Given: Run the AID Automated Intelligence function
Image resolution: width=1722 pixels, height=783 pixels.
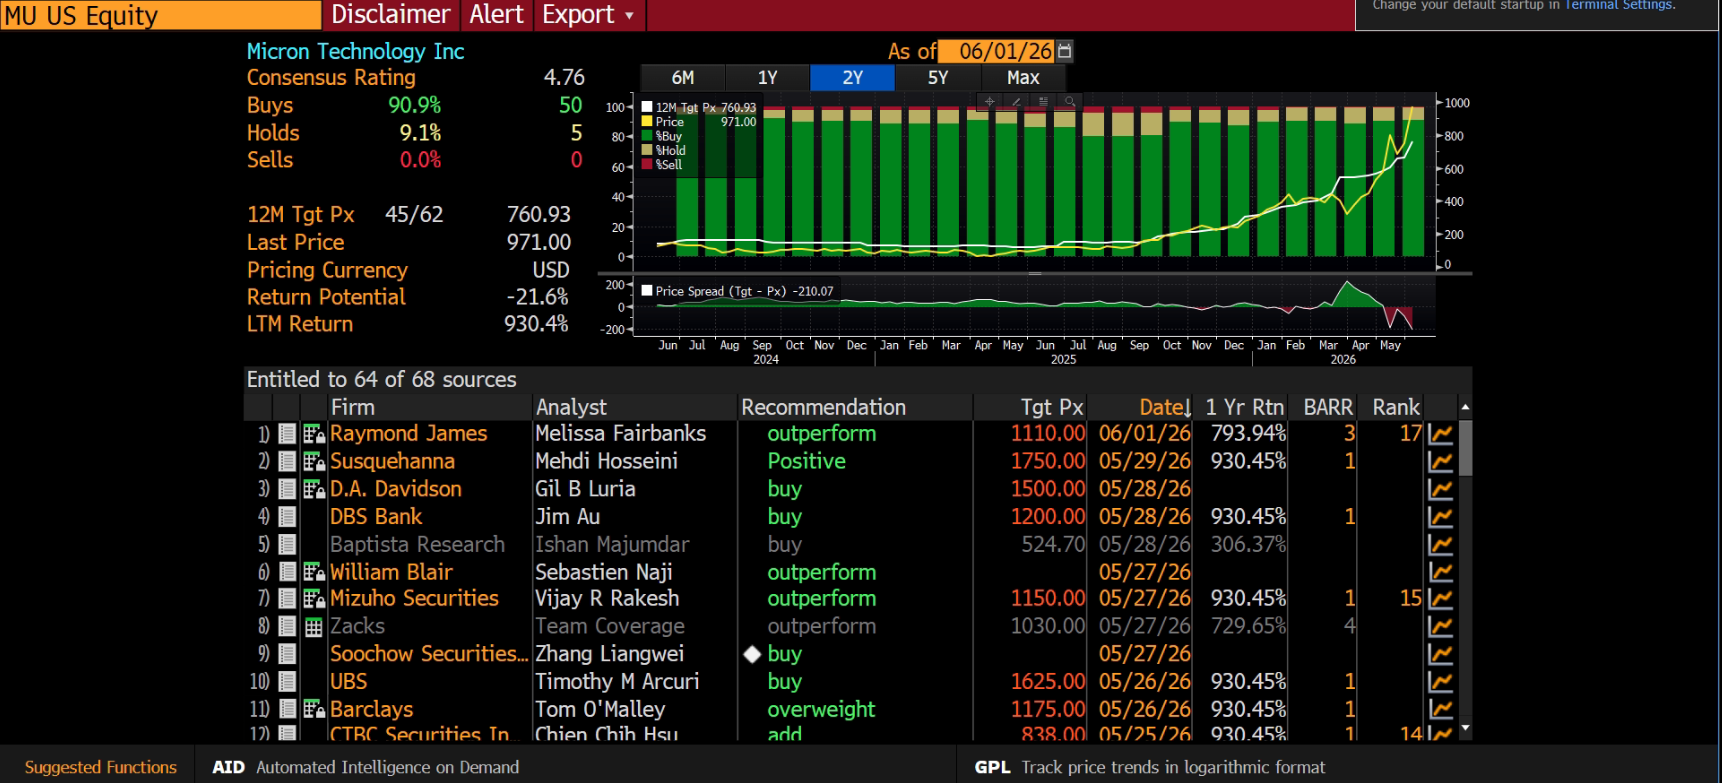Looking at the screenshot, I should [366, 767].
